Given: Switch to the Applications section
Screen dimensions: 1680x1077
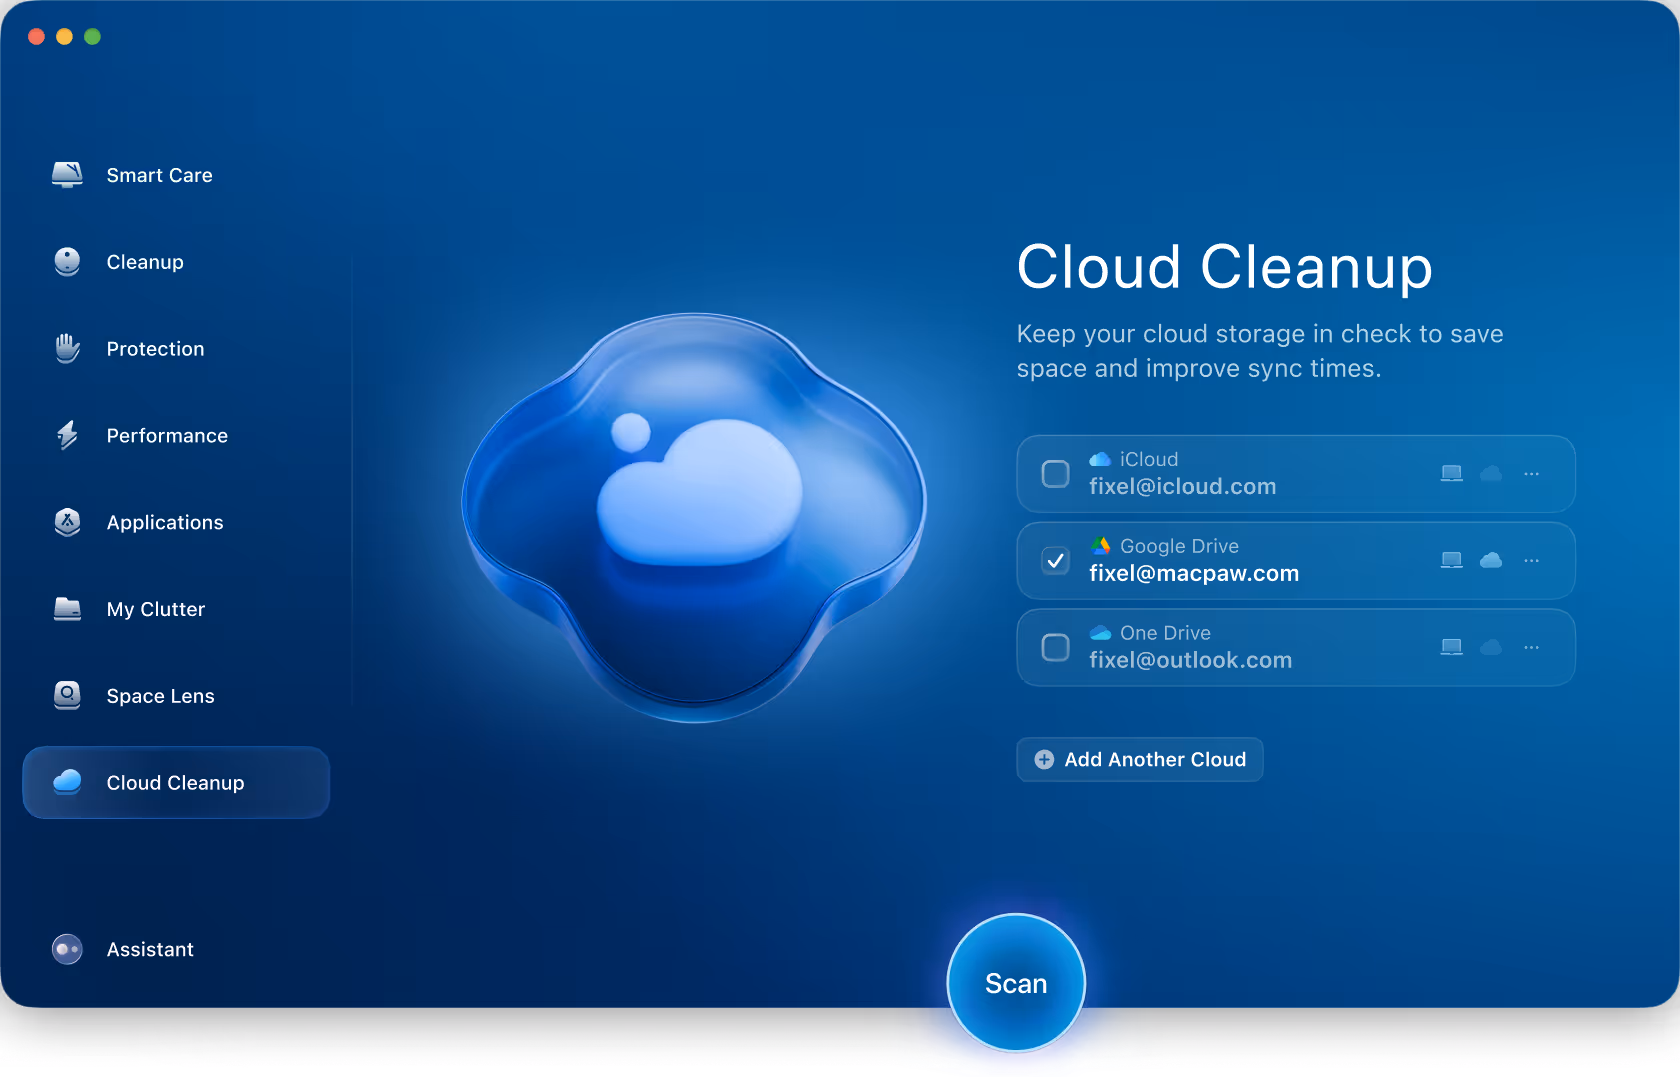Looking at the screenshot, I should pyautogui.click(x=176, y=523).
